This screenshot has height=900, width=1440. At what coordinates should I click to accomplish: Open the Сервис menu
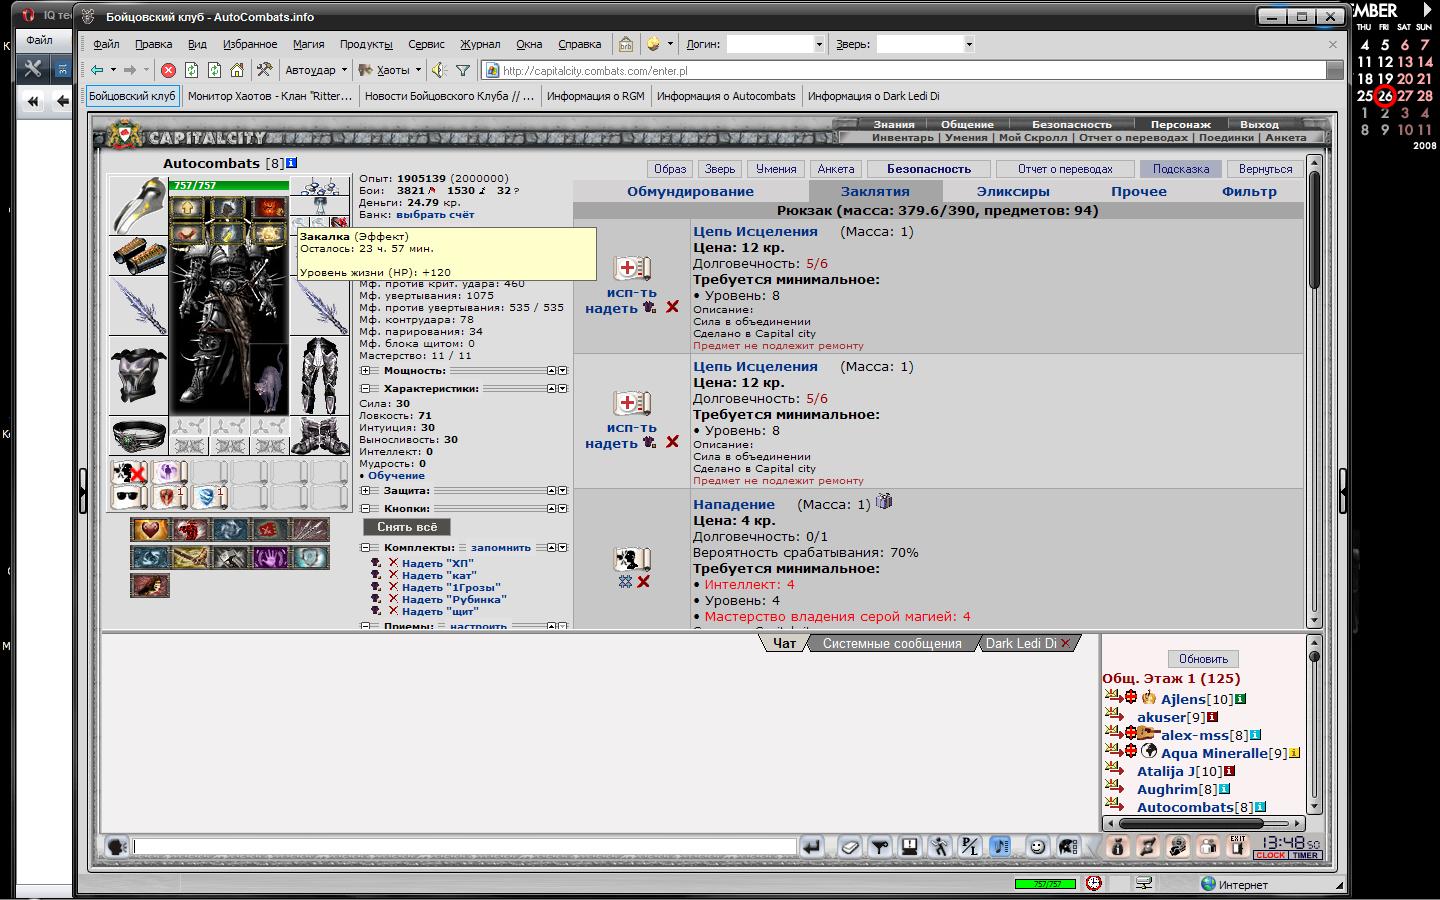[x=426, y=44]
